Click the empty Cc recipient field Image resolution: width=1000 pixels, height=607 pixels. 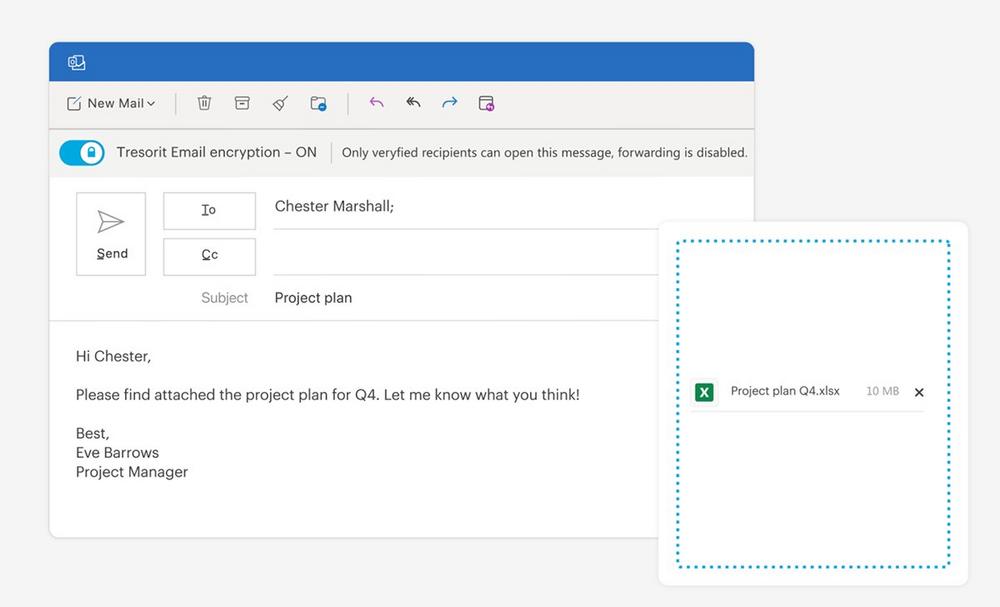pos(466,256)
